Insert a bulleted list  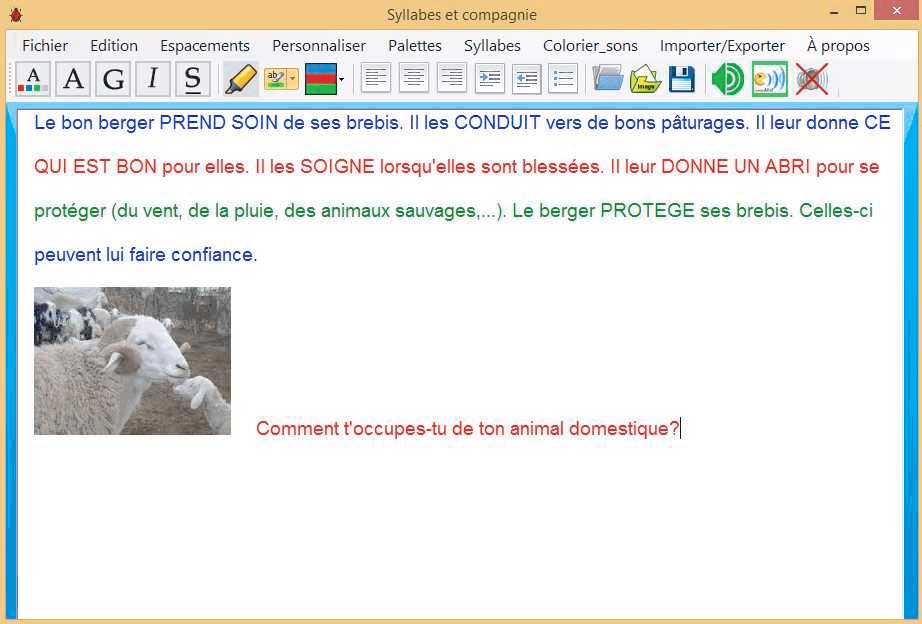click(x=563, y=79)
